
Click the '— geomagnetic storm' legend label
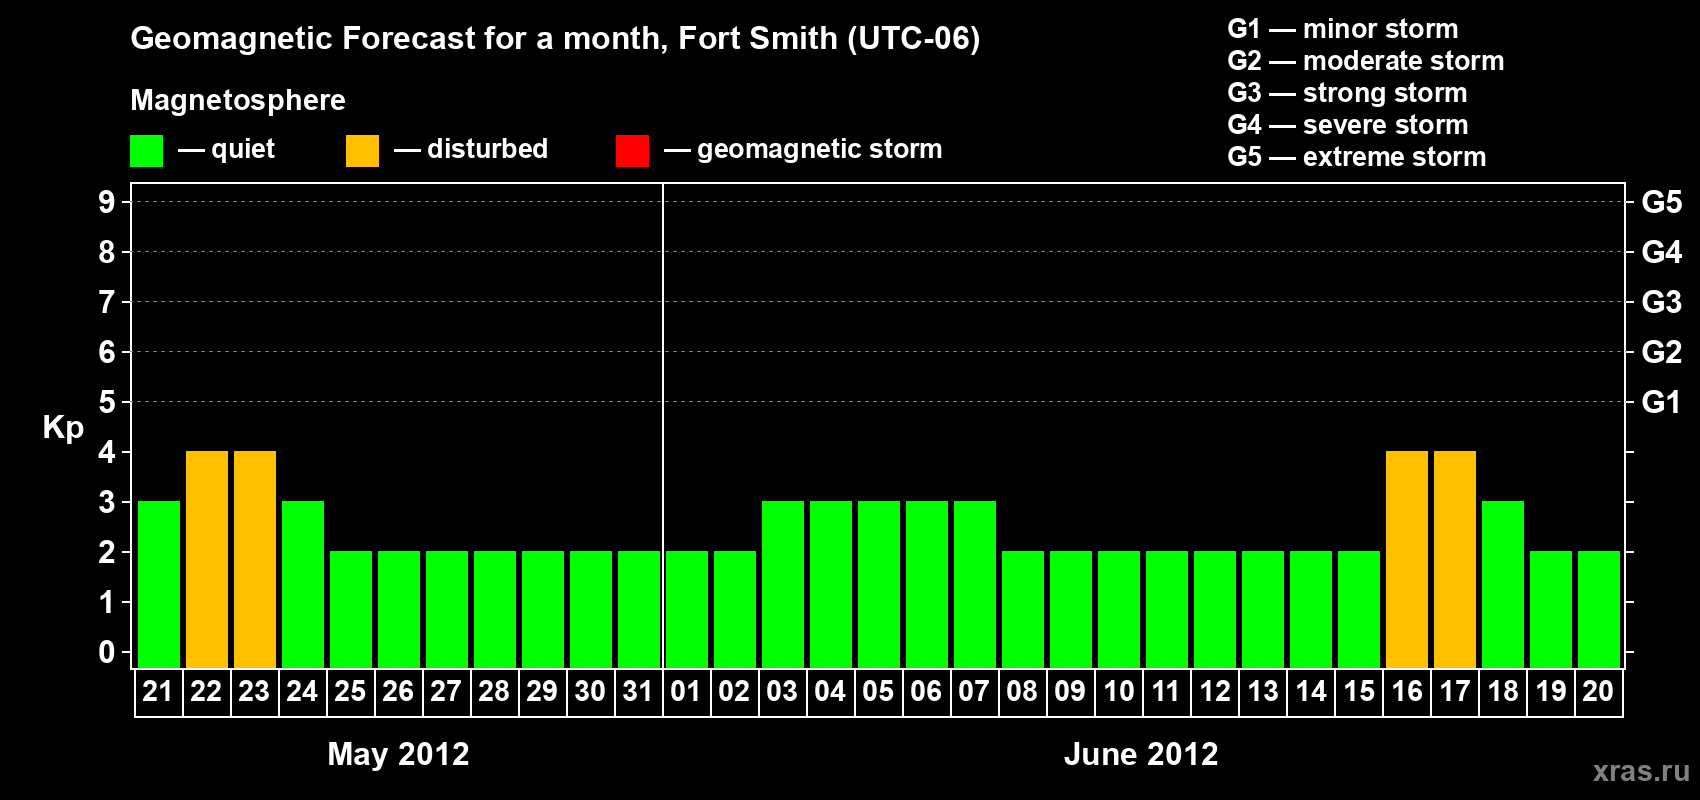803,149
